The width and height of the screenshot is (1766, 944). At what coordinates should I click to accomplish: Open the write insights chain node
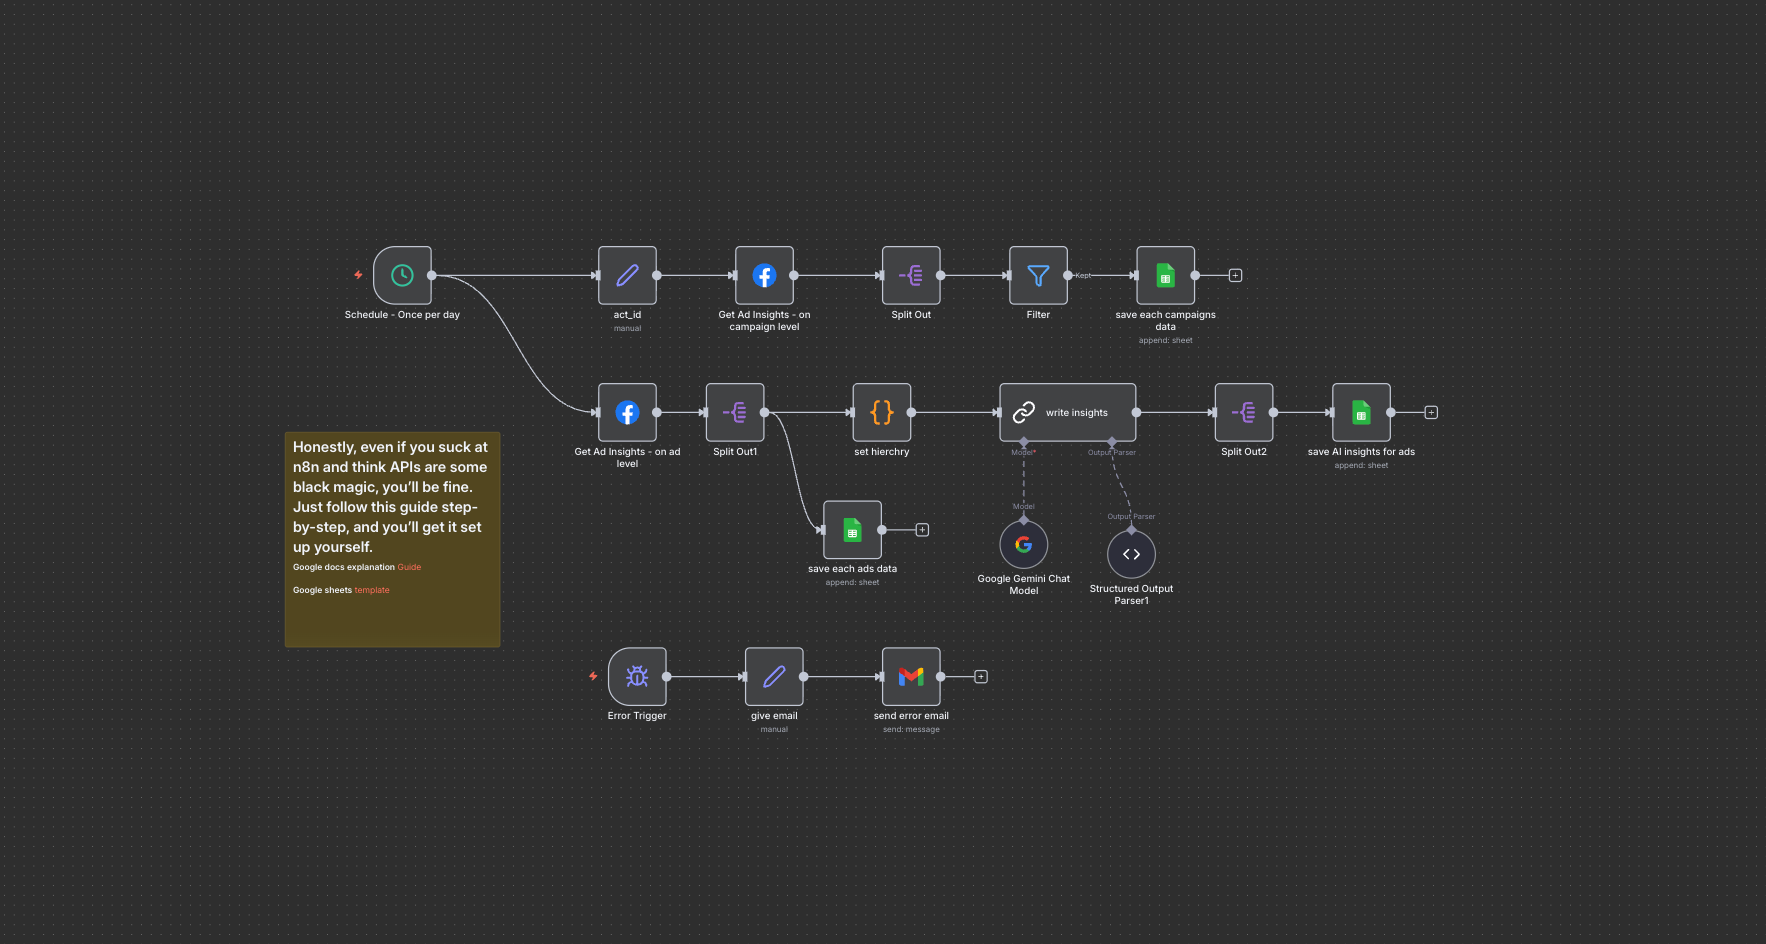1067,412
